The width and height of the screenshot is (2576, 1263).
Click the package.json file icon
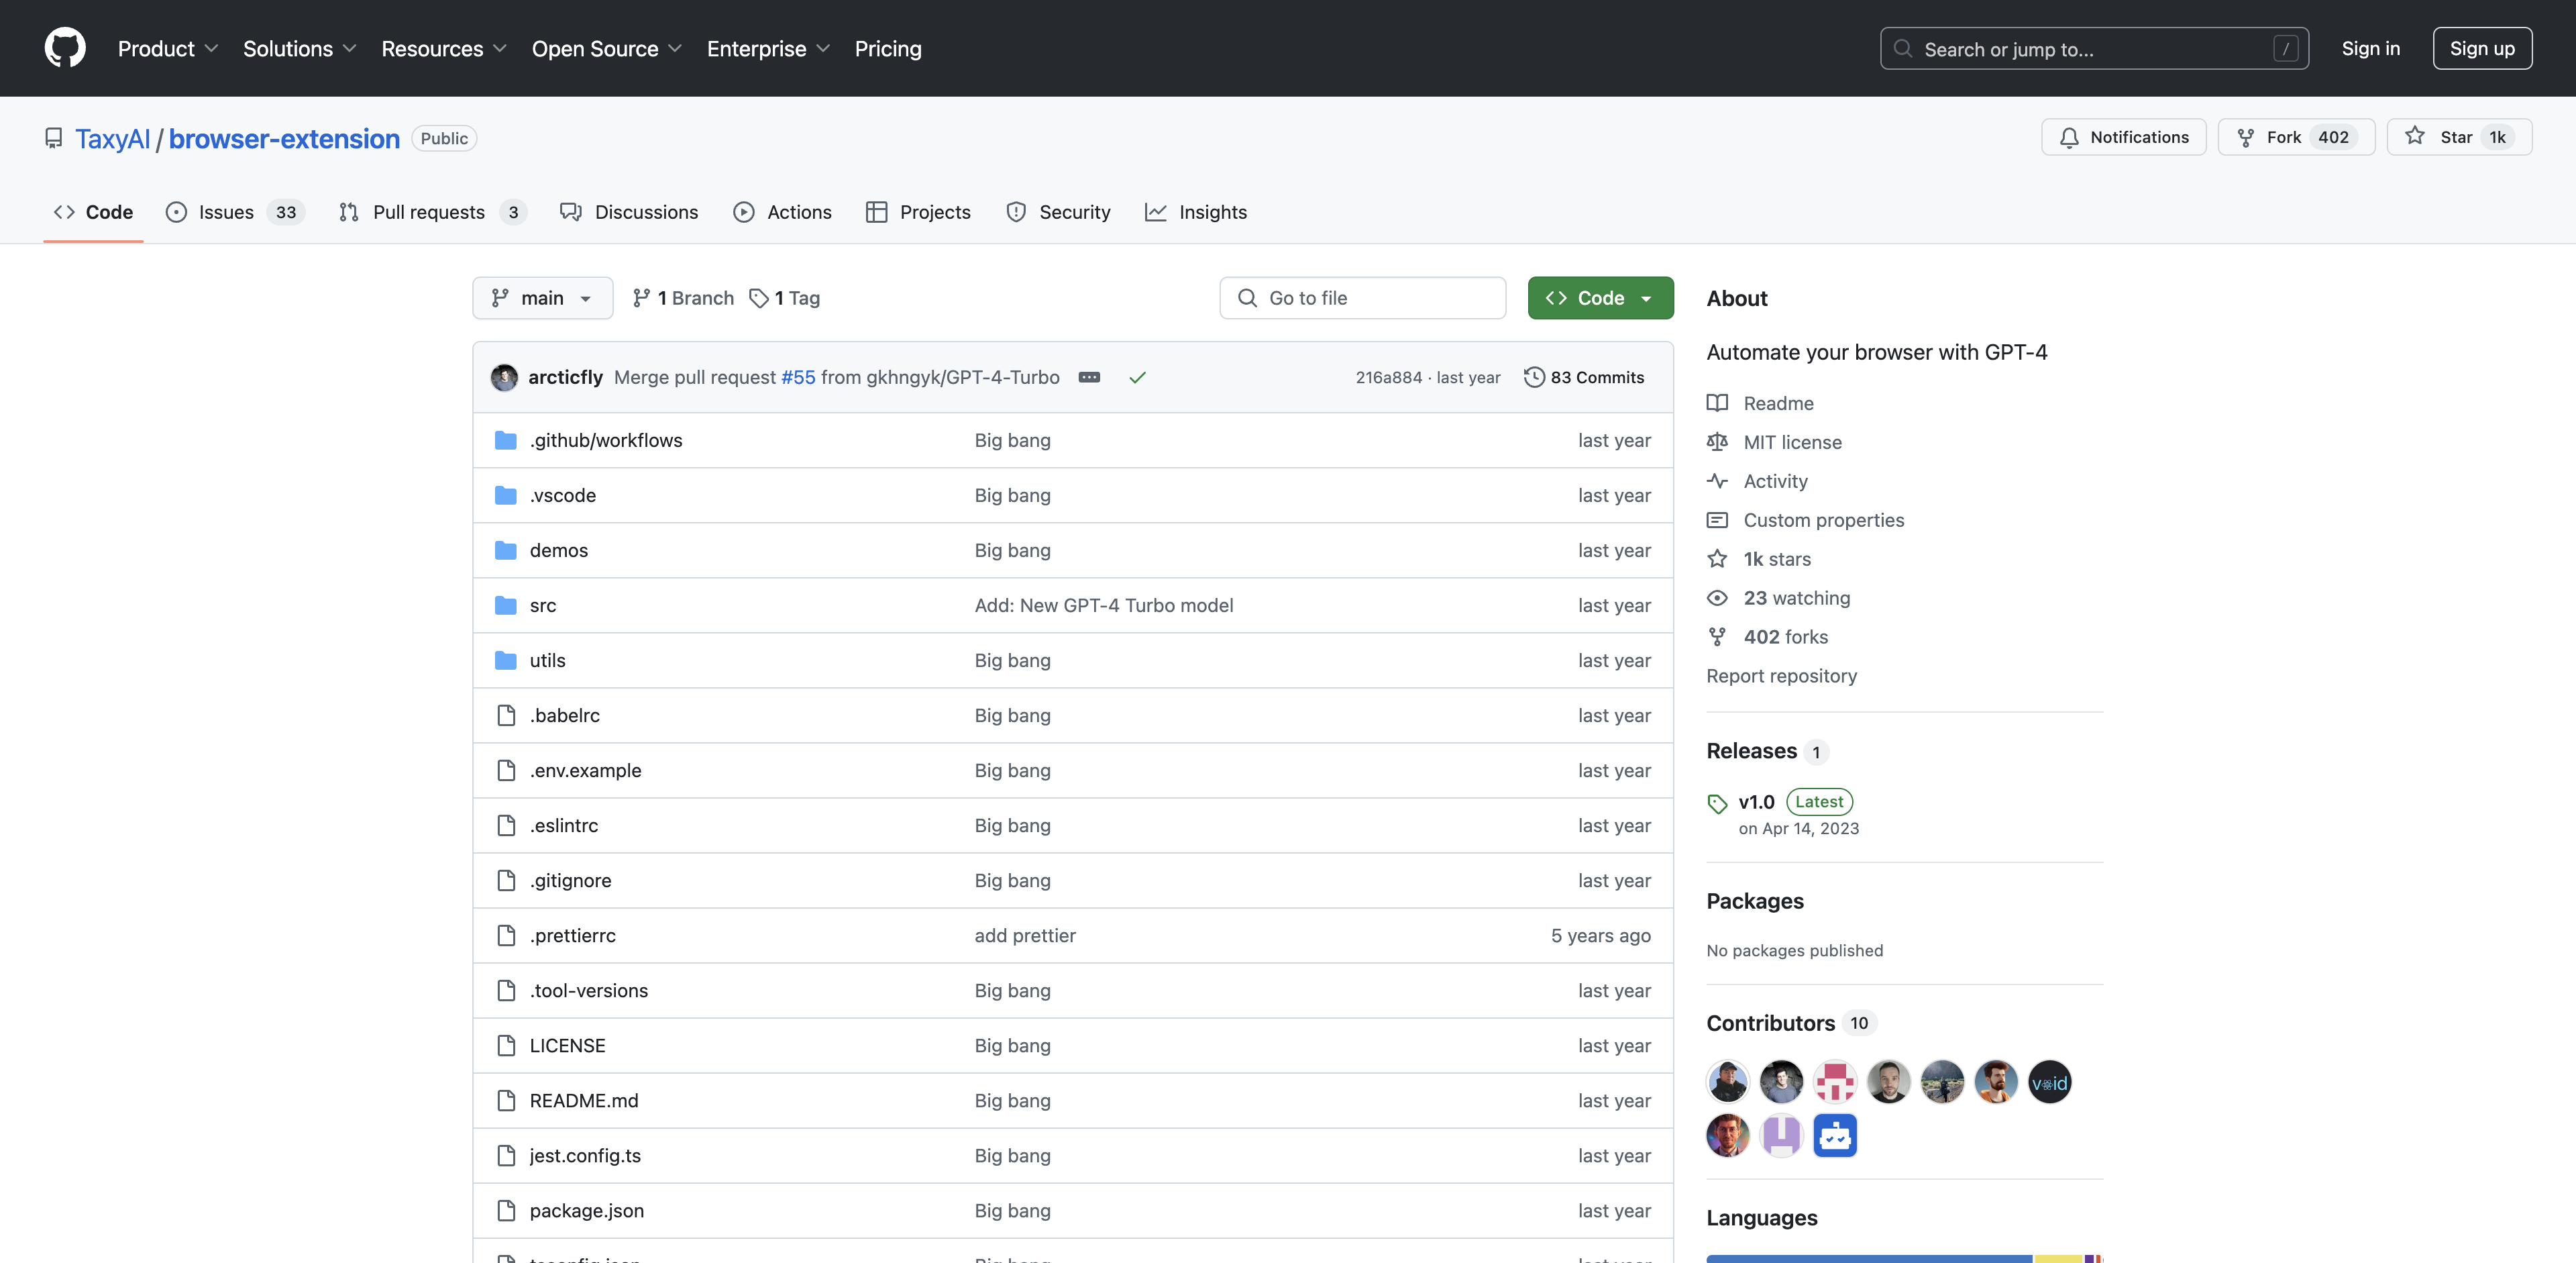(x=506, y=1210)
